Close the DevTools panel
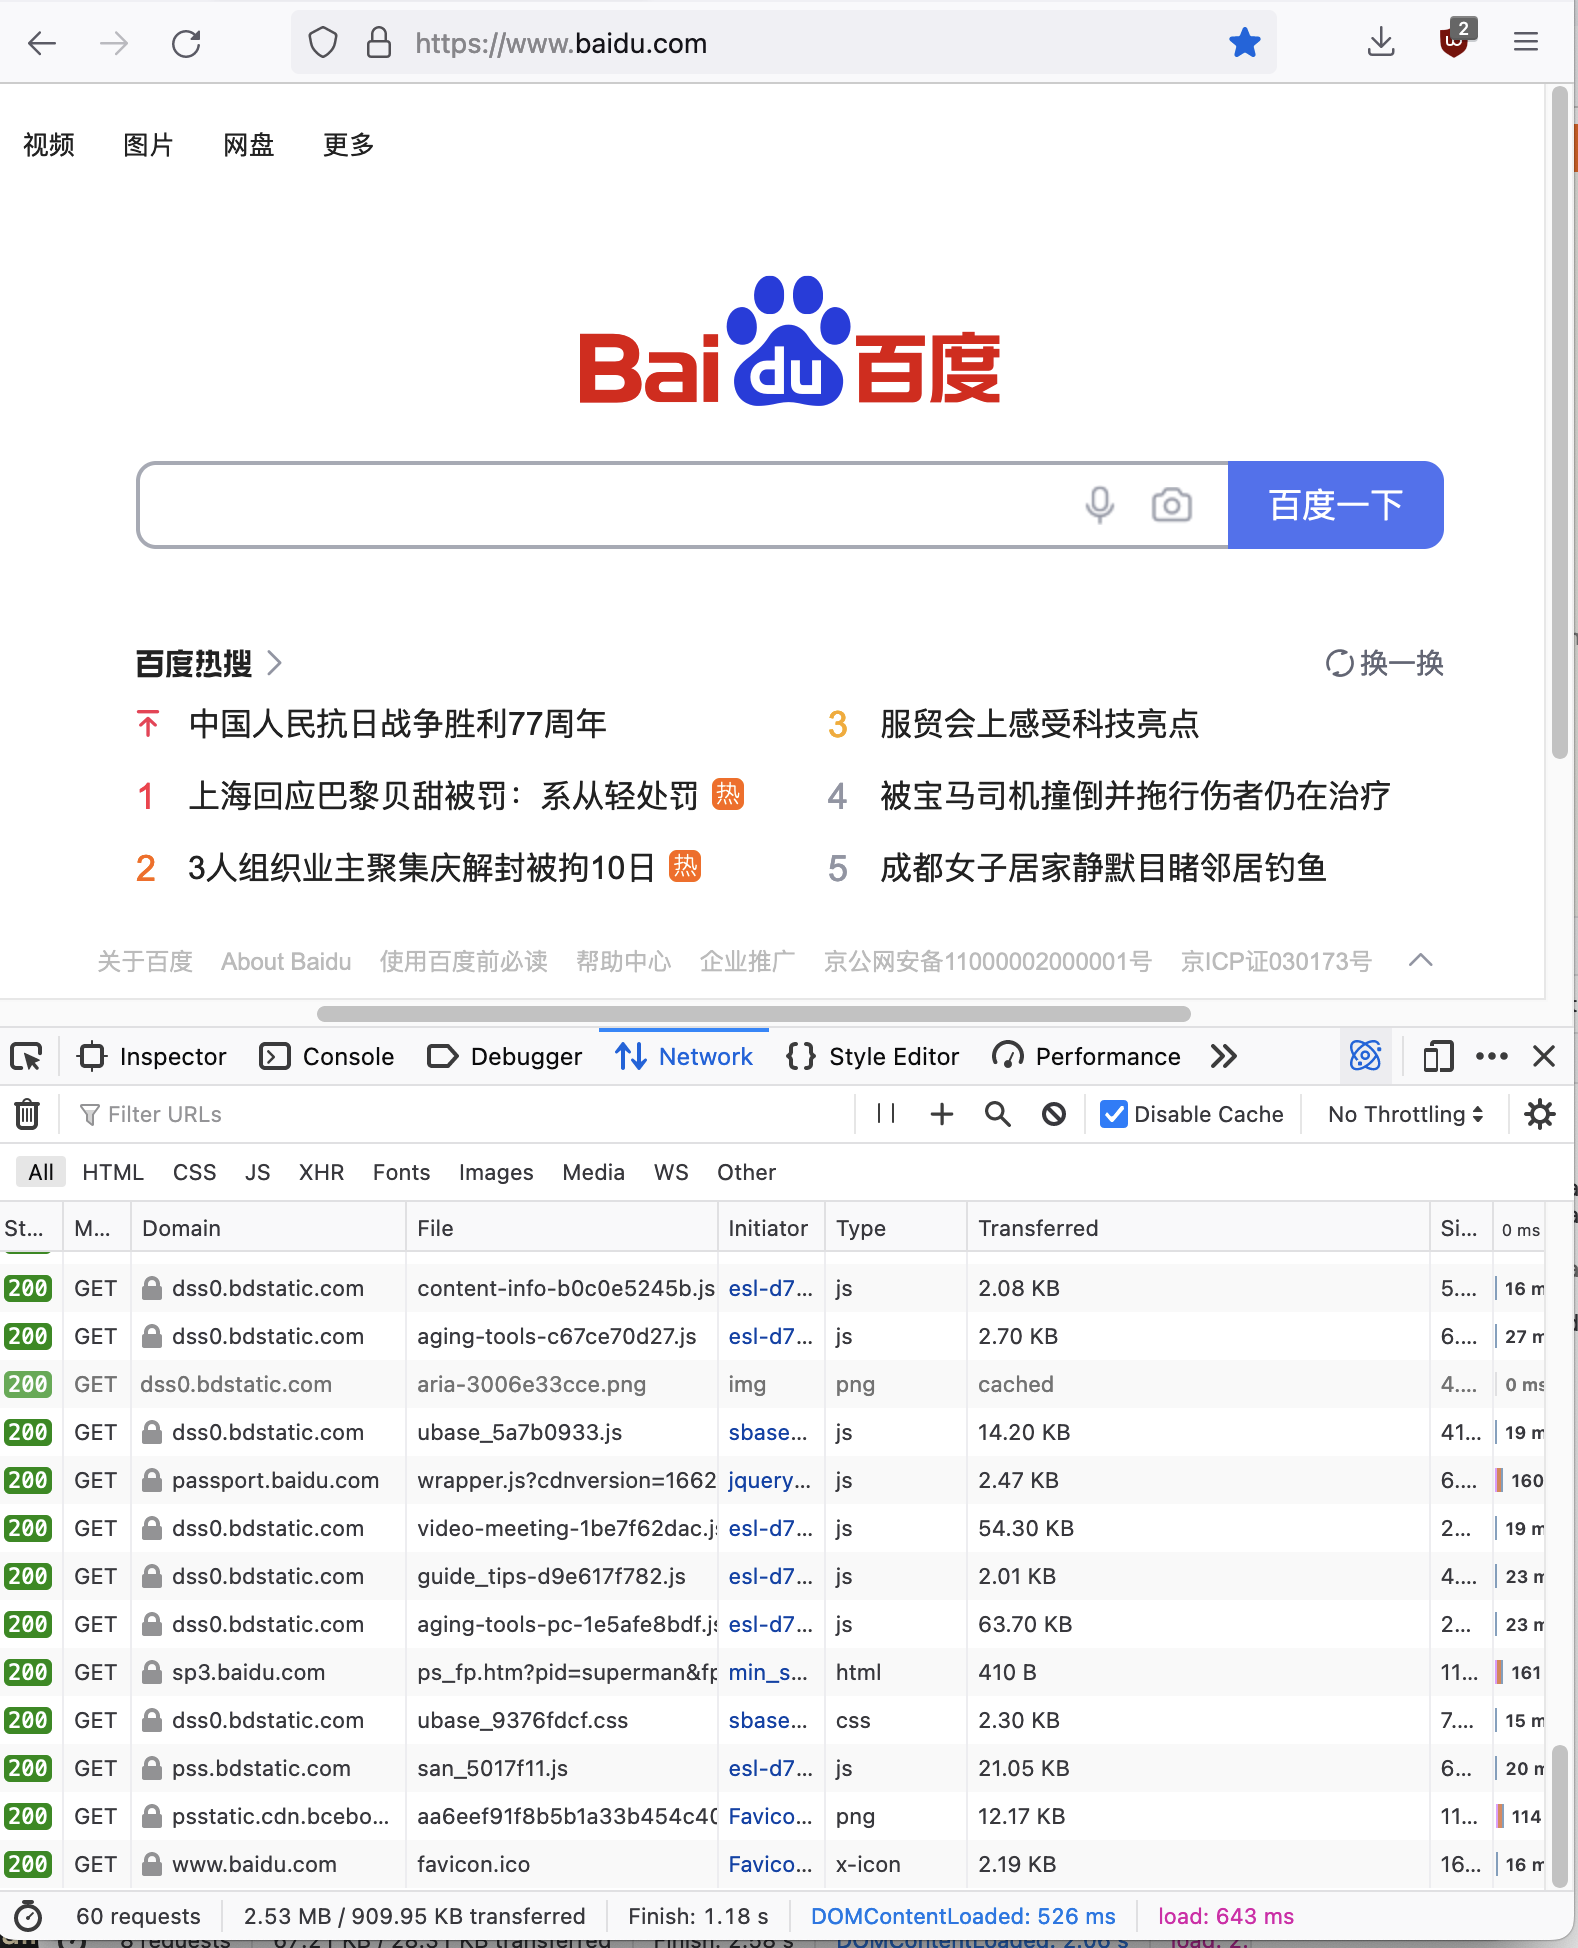This screenshot has height=1948, width=1578. pyautogui.click(x=1544, y=1057)
